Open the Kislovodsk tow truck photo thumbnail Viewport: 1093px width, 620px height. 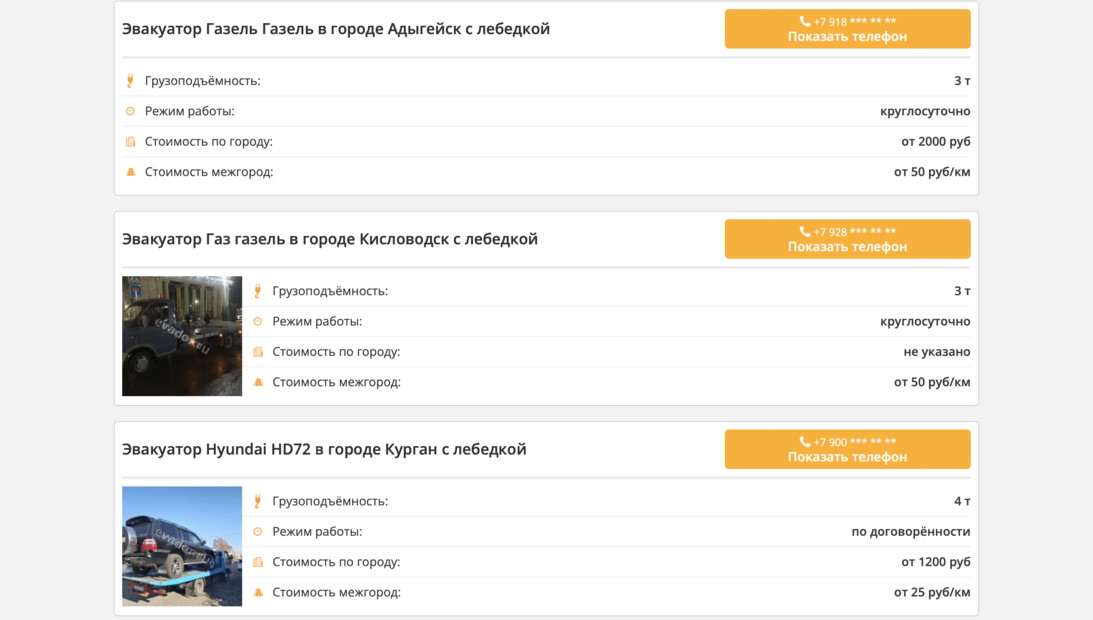tap(182, 336)
